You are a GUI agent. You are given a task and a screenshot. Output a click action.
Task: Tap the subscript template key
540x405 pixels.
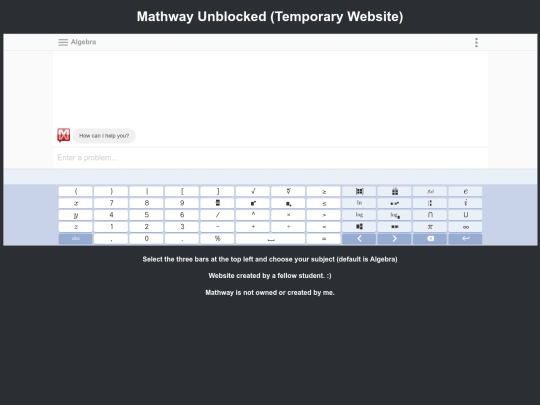[288, 203]
